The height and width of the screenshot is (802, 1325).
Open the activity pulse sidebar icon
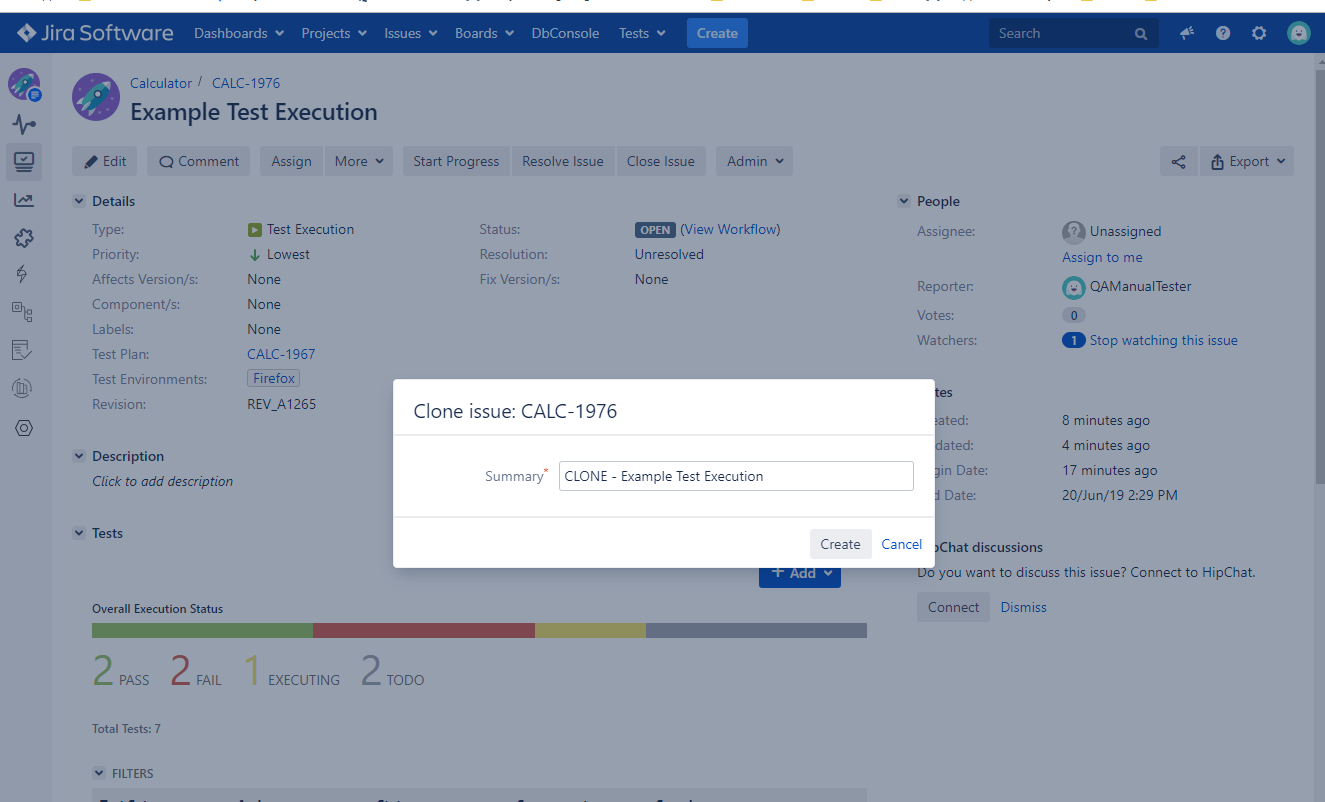24,125
